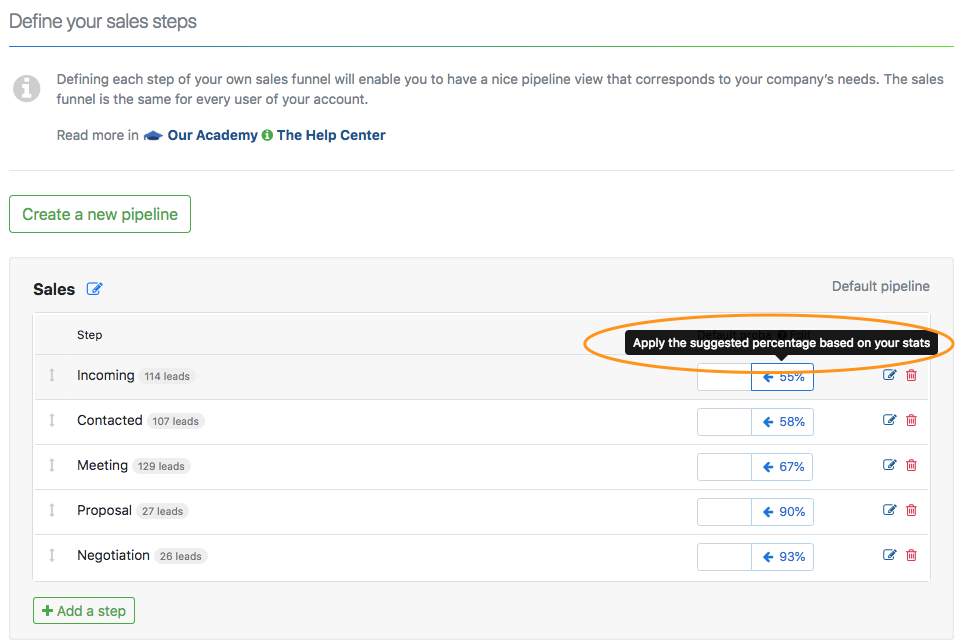Delete the Negotiation step
963x642 pixels.
(911, 555)
